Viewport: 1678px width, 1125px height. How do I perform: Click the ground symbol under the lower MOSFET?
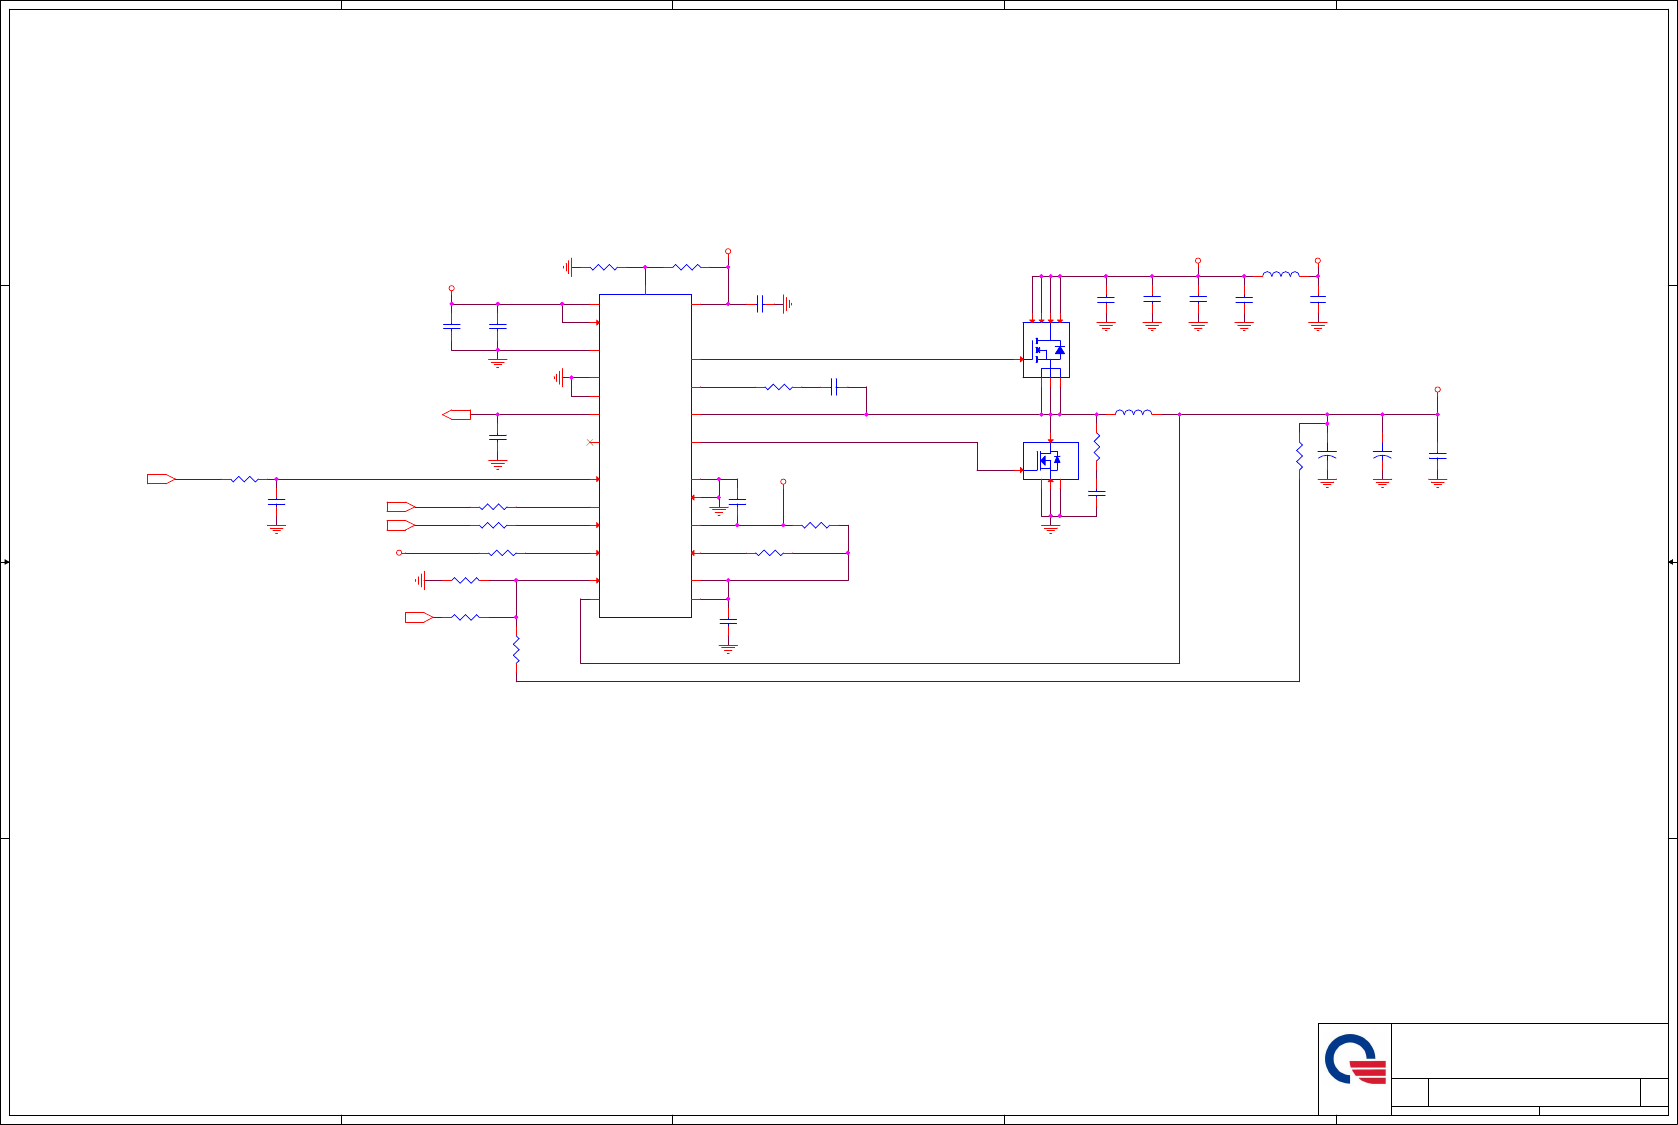click(x=1051, y=528)
